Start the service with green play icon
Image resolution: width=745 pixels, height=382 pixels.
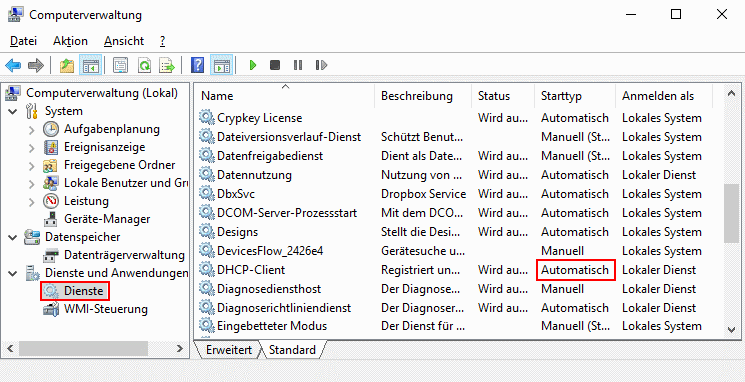(x=253, y=65)
